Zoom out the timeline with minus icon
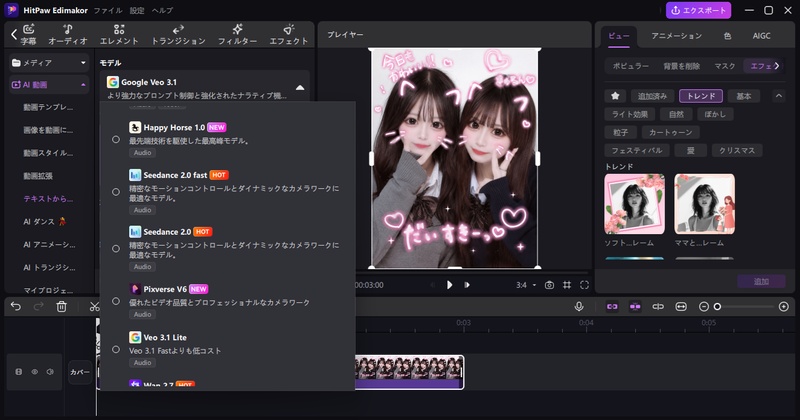The width and height of the screenshot is (800, 420). tap(704, 307)
